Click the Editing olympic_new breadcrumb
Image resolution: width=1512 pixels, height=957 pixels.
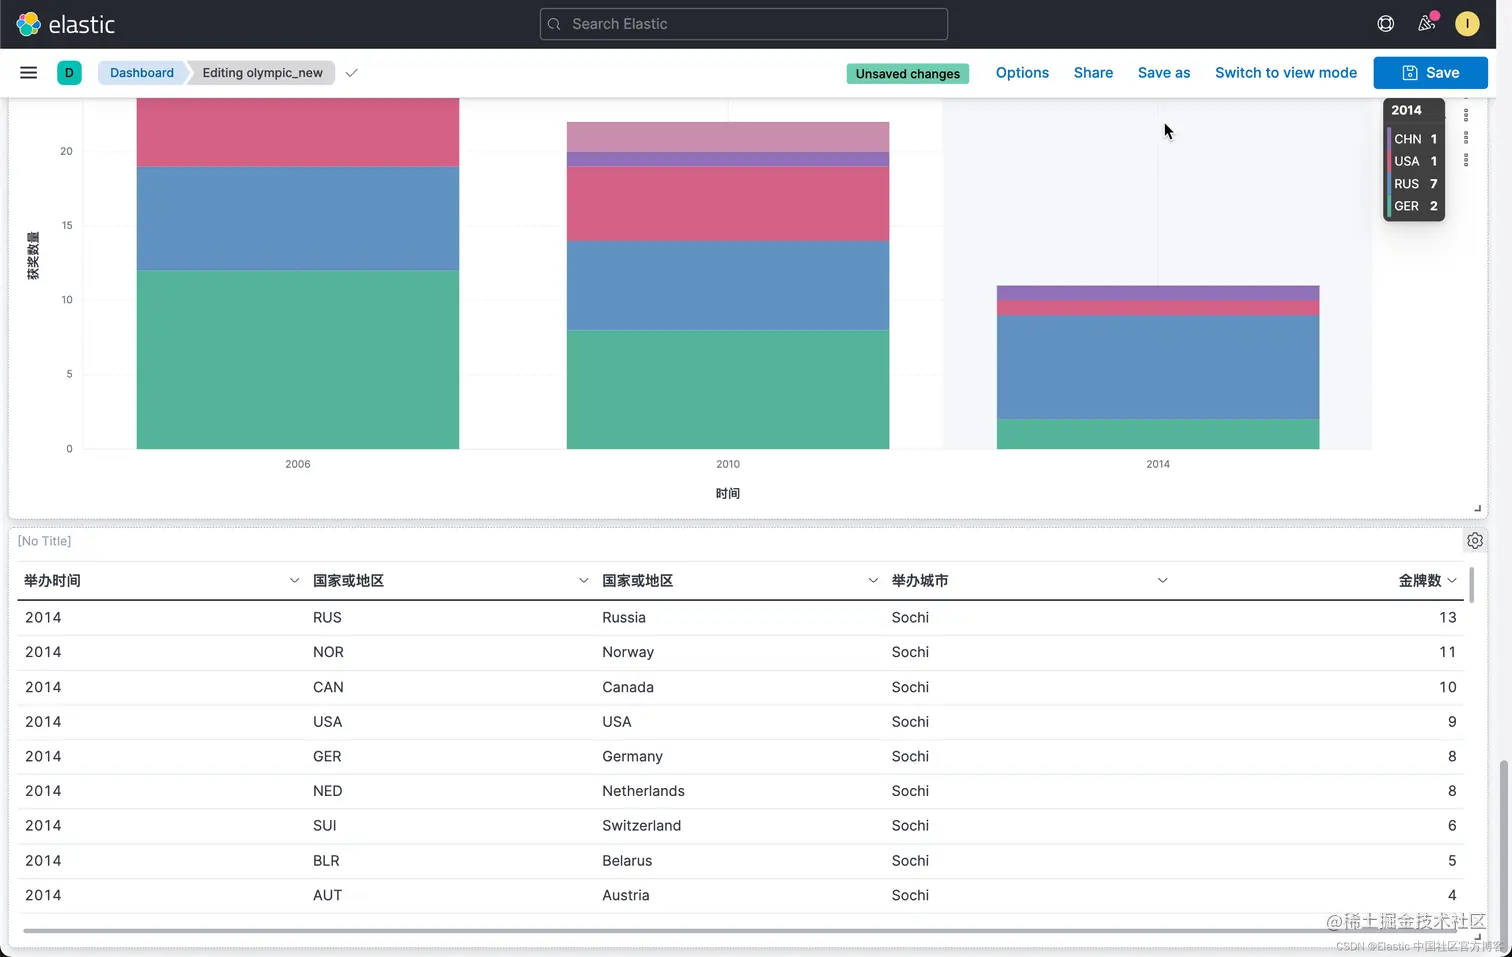point(262,73)
